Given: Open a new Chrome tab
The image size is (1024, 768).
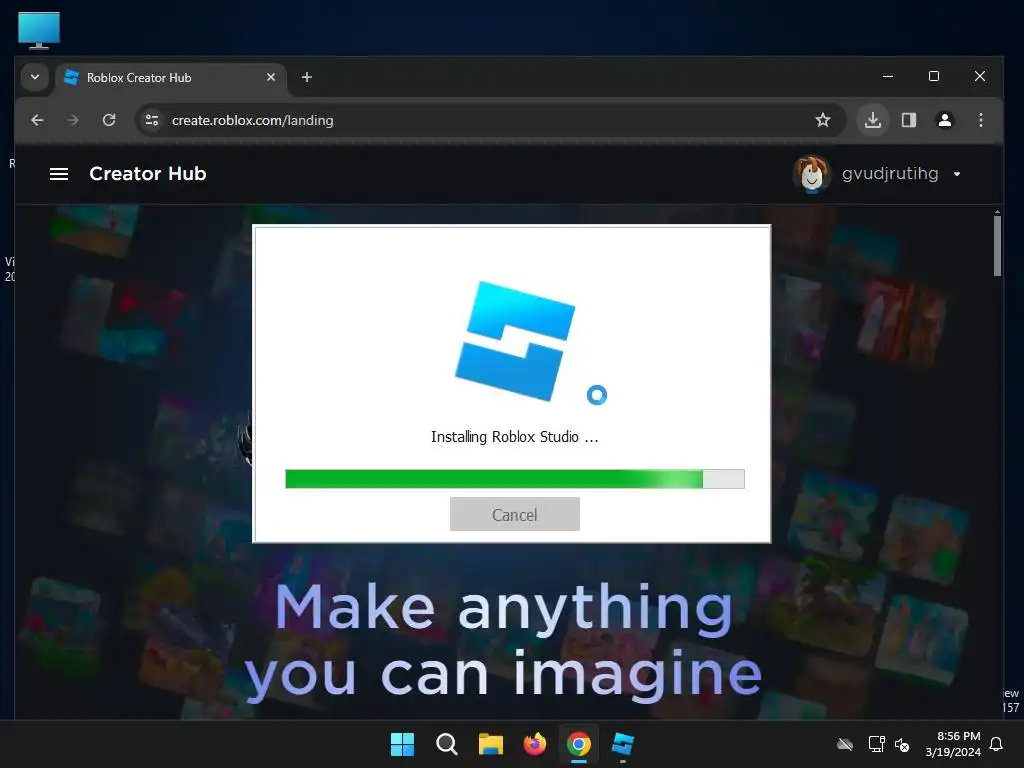Looking at the screenshot, I should [306, 77].
